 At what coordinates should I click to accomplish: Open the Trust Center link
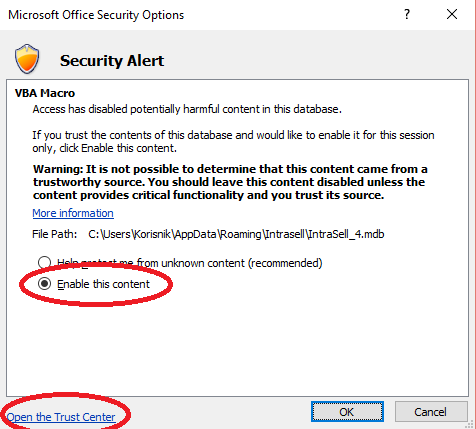(x=61, y=417)
